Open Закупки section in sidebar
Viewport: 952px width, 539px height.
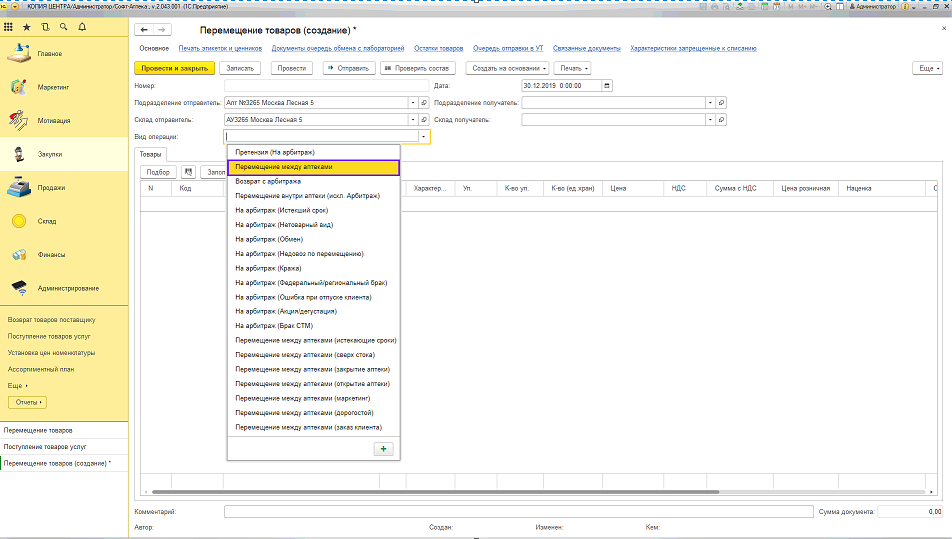50,154
